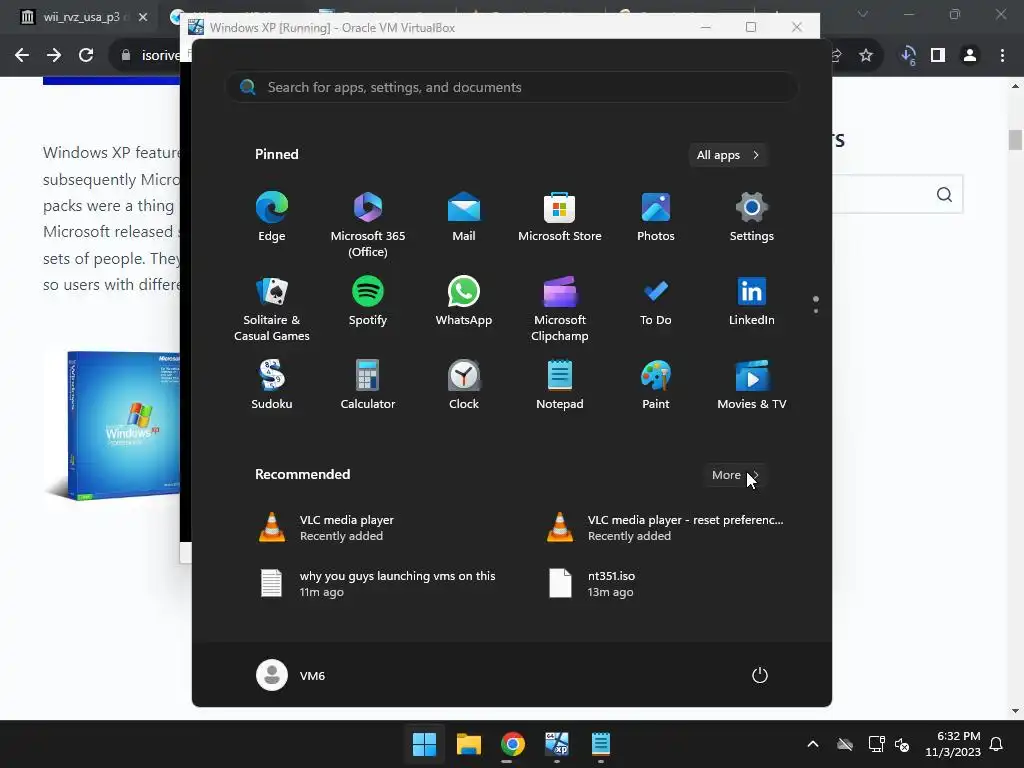Open Paint app
The width and height of the screenshot is (1024, 768).
(656, 385)
